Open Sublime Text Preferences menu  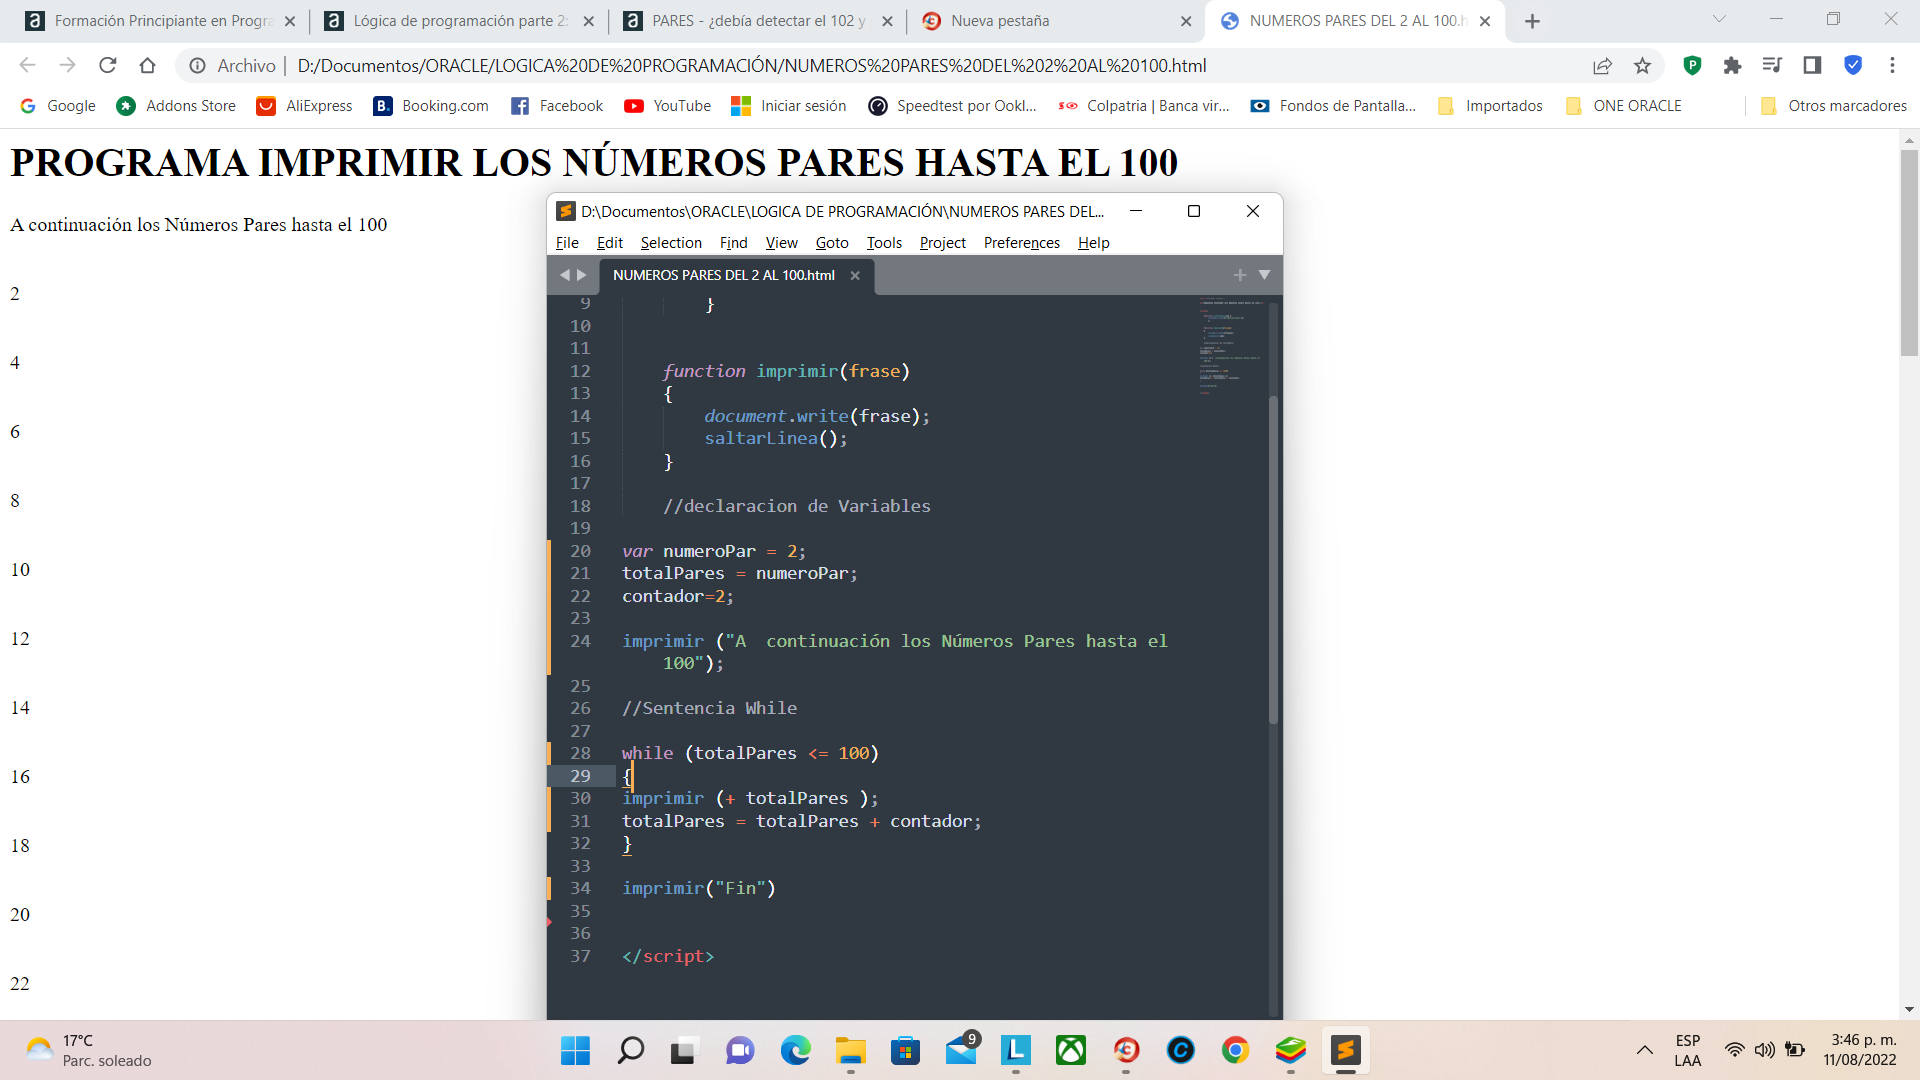pyautogui.click(x=1021, y=243)
